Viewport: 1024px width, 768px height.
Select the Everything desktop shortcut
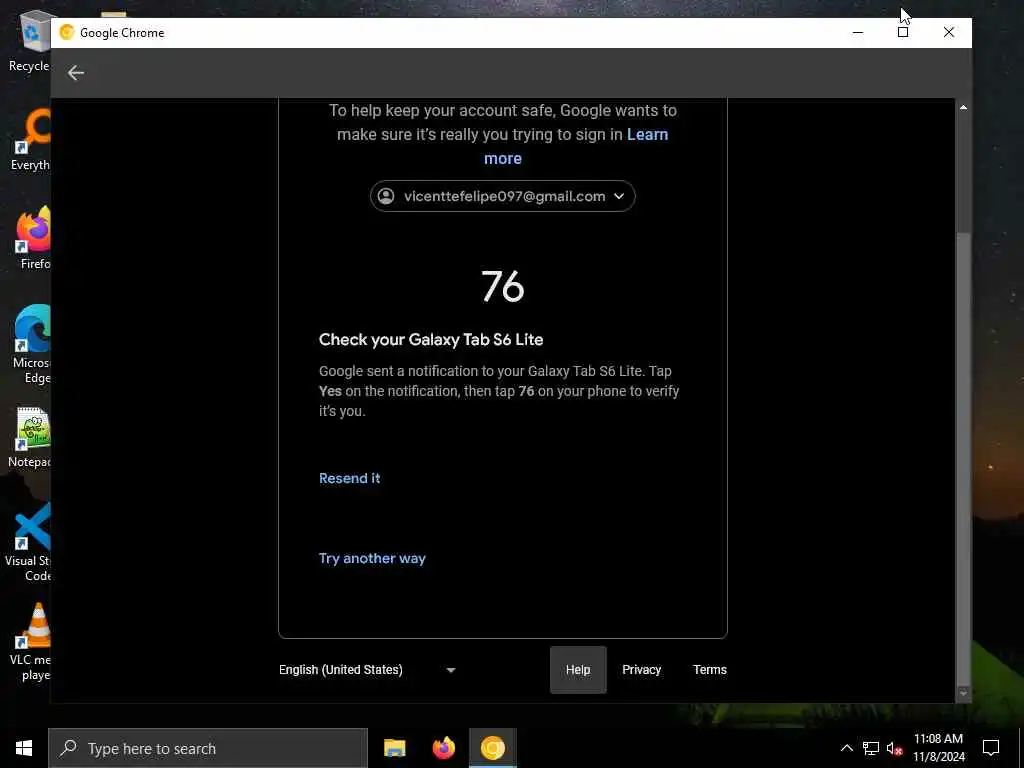click(31, 140)
